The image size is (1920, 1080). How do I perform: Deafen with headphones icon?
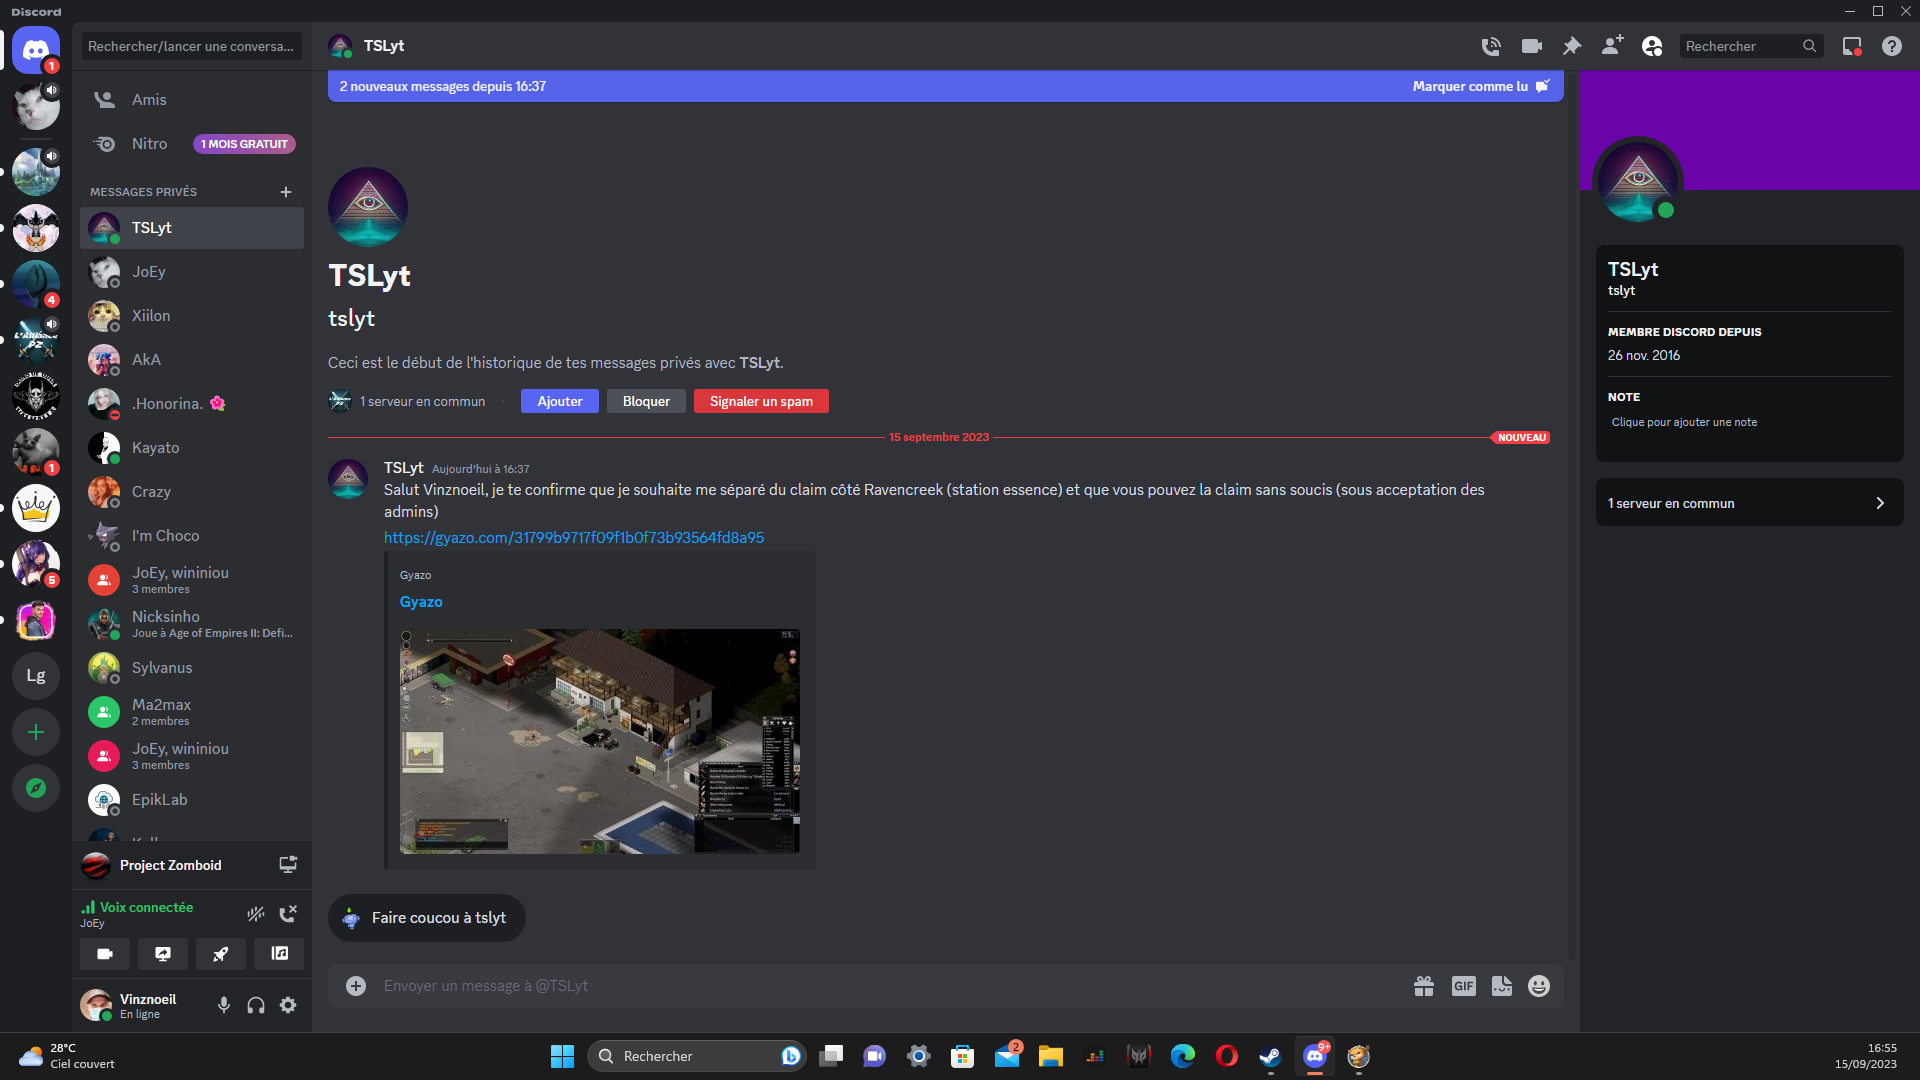point(256,1005)
